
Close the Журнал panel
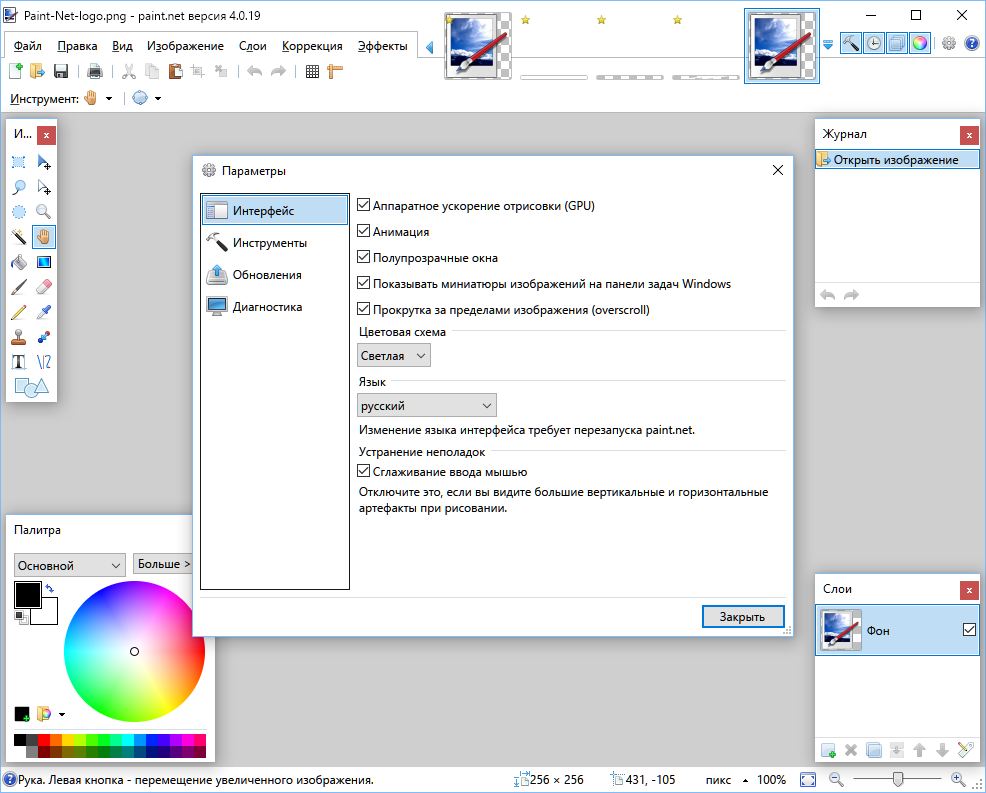(x=969, y=135)
